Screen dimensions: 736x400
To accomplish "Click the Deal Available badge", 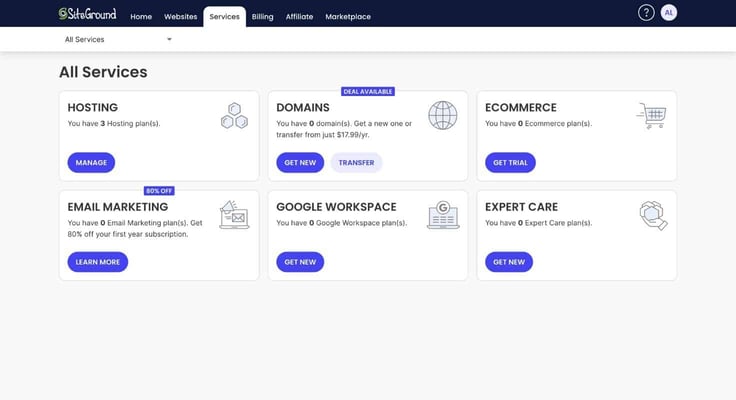I will (x=368, y=92).
